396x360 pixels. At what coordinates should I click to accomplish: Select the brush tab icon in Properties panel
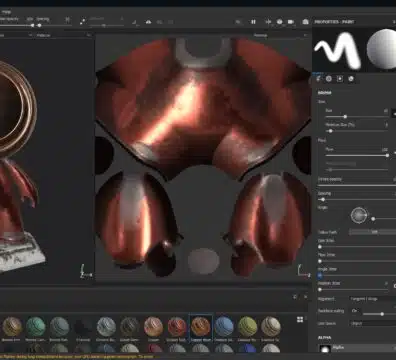(x=319, y=79)
